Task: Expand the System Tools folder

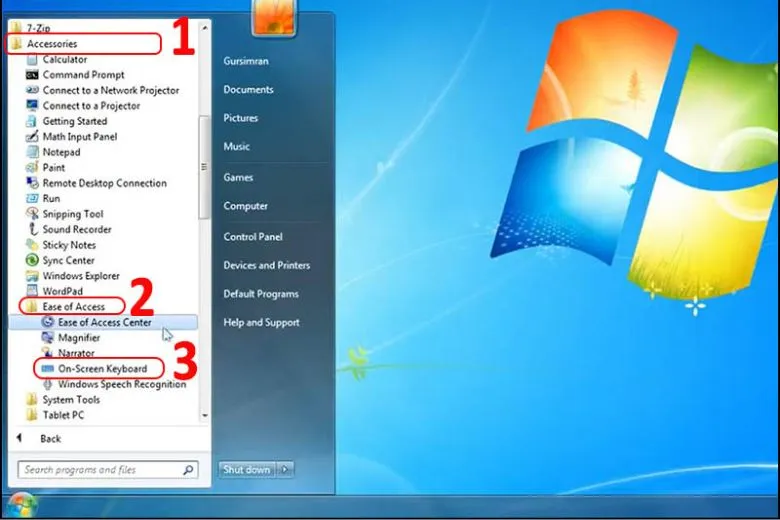Action: 63,400
